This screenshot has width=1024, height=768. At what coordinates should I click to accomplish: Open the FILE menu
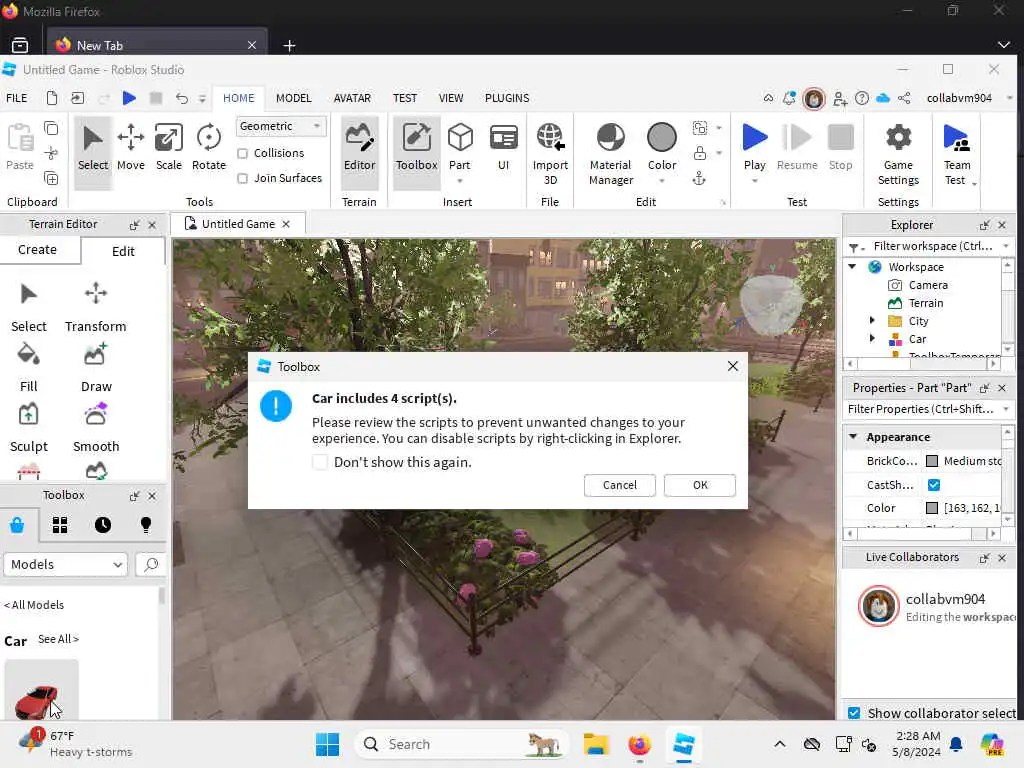17,98
